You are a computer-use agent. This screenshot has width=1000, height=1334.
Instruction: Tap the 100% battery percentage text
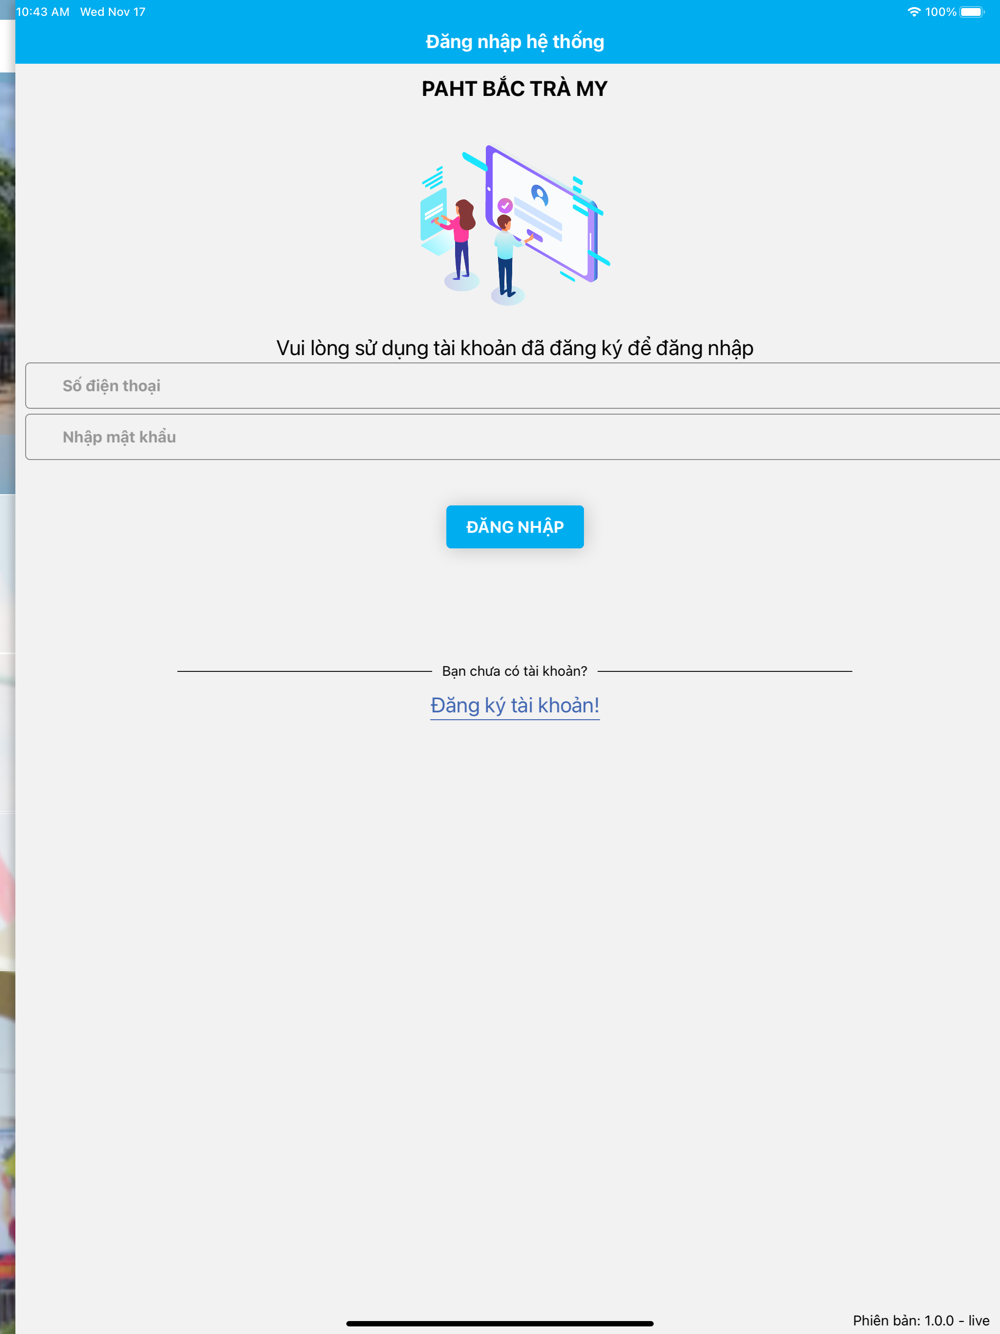(941, 12)
